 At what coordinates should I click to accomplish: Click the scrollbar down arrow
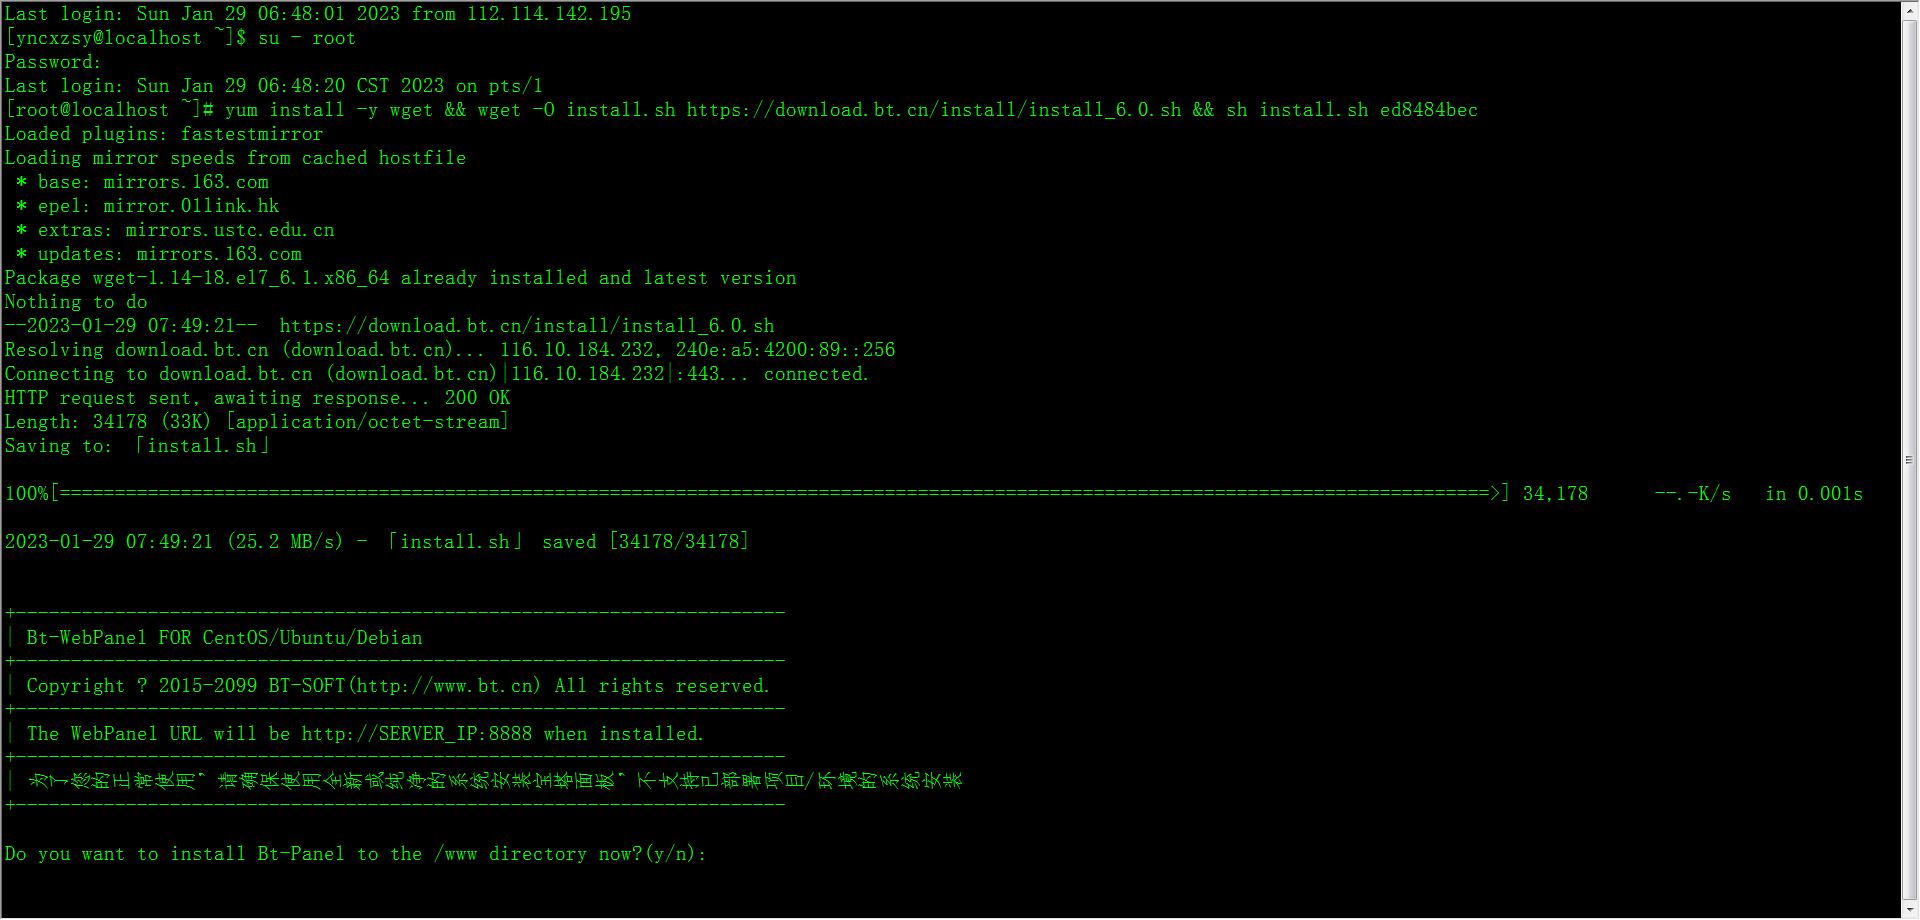[1909, 910]
